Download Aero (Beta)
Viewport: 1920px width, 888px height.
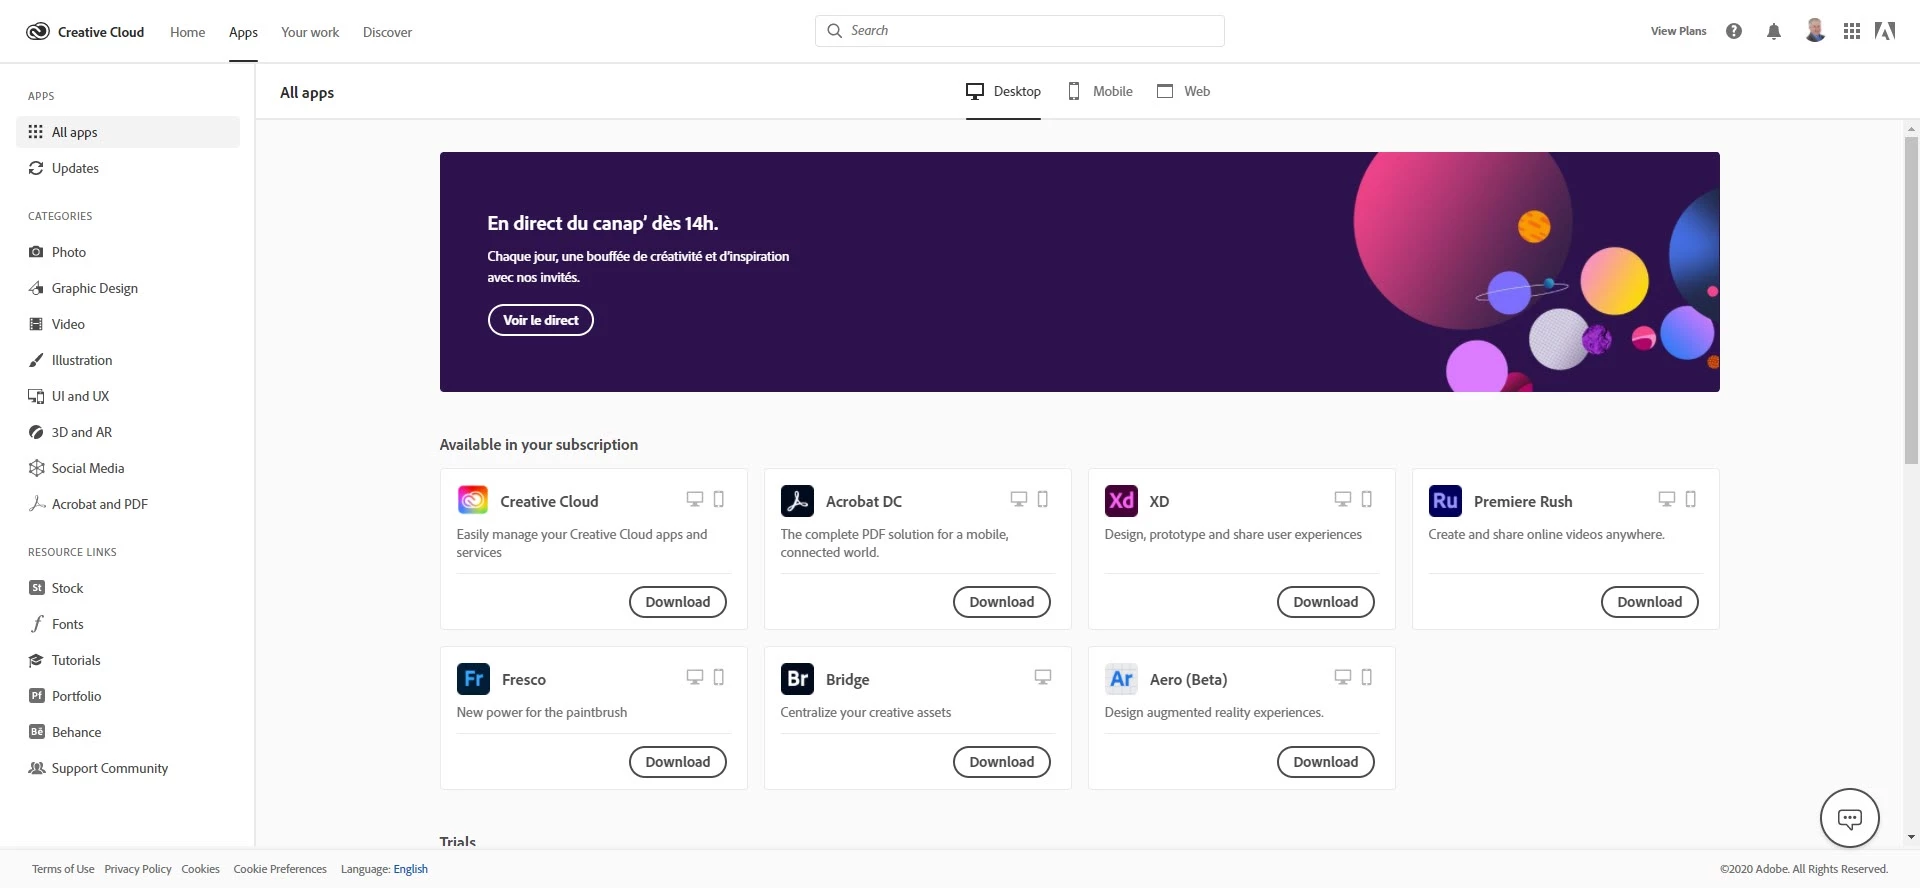point(1326,762)
